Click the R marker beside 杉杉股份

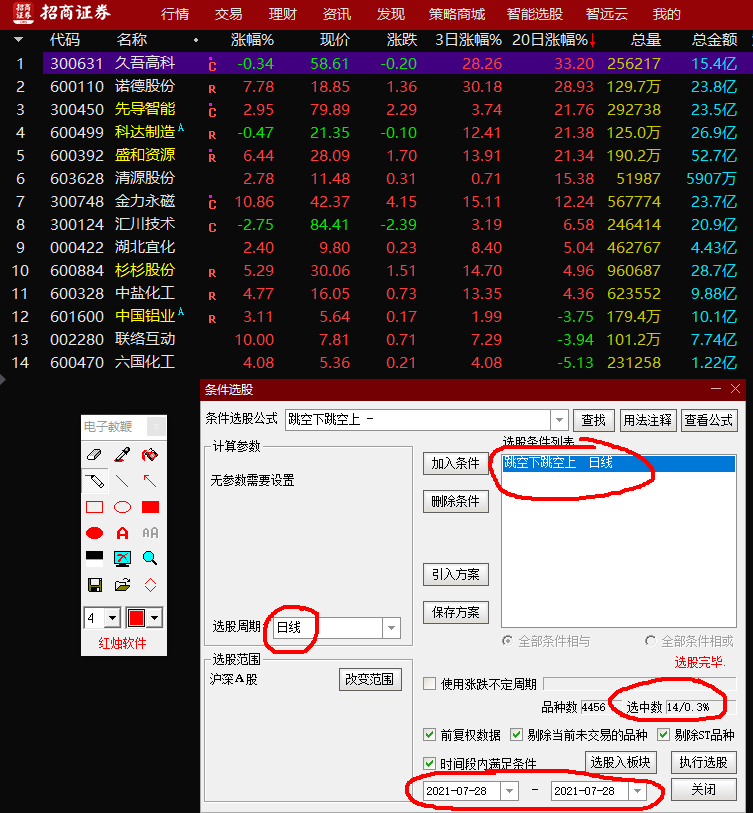[212, 273]
